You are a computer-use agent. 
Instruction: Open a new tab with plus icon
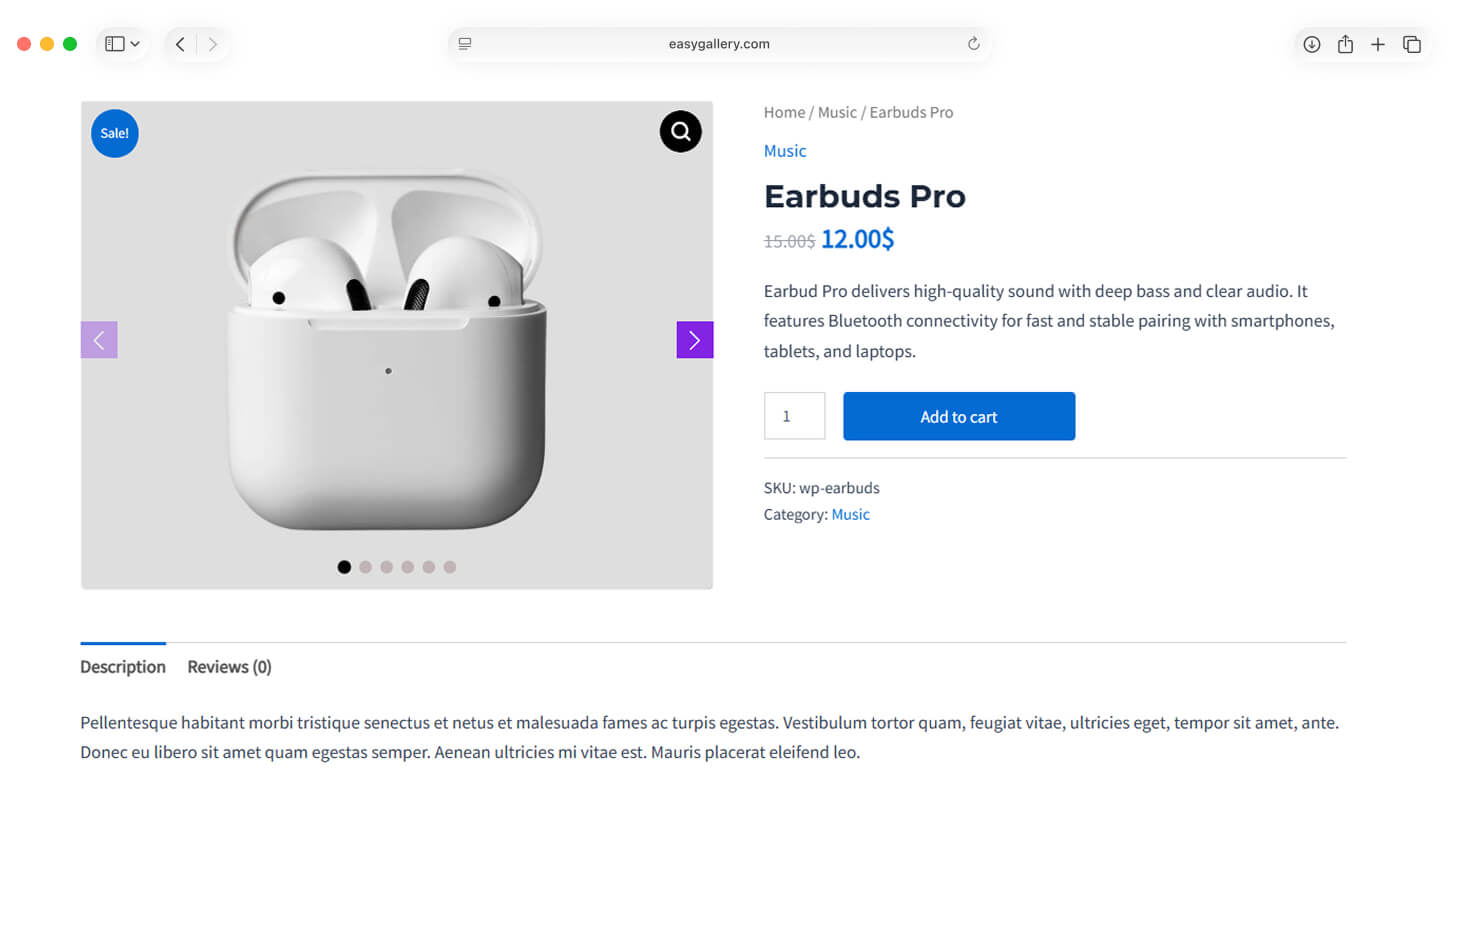(1378, 44)
